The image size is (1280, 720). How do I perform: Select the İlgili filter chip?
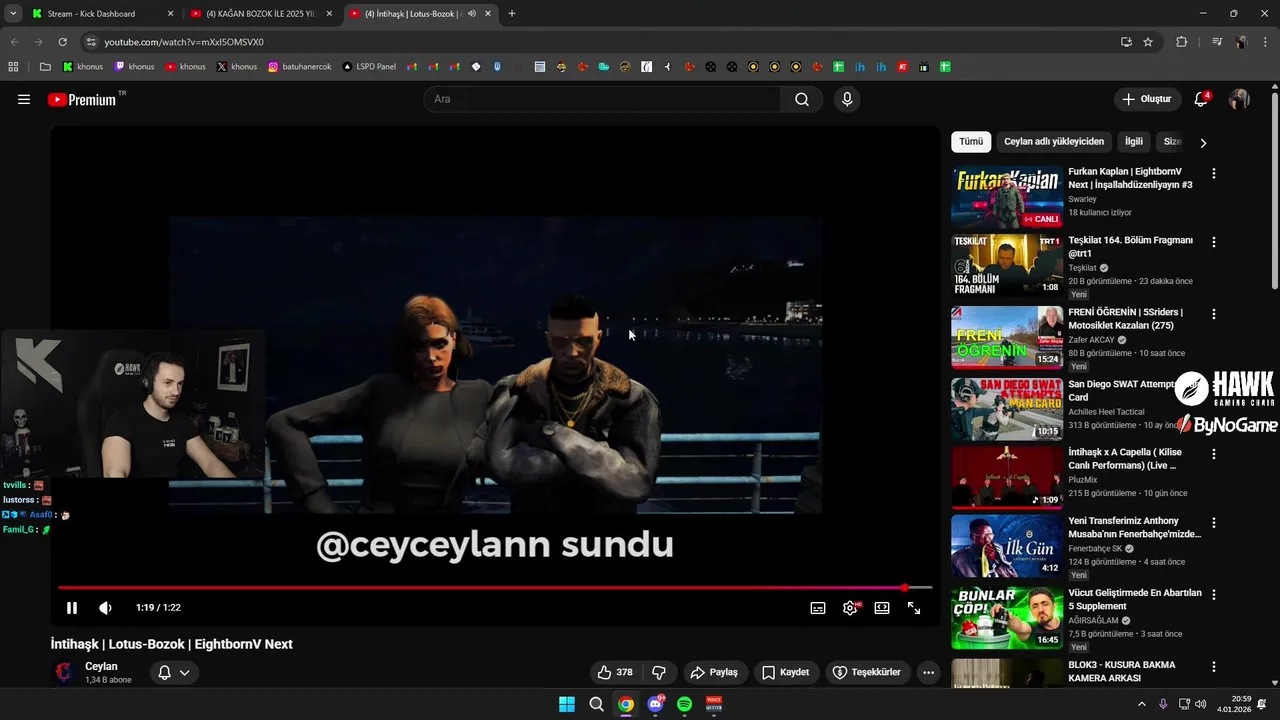(x=1133, y=142)
